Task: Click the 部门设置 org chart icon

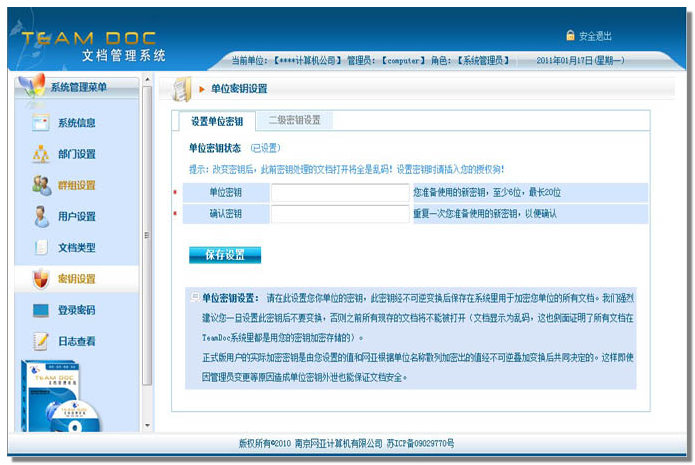Action: point(41,154)
